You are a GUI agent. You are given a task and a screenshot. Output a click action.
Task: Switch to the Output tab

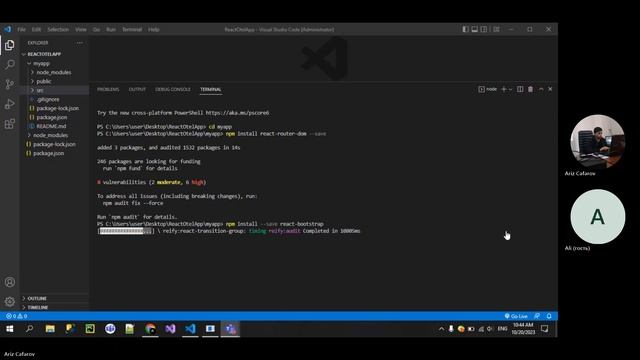click(137, 89)
